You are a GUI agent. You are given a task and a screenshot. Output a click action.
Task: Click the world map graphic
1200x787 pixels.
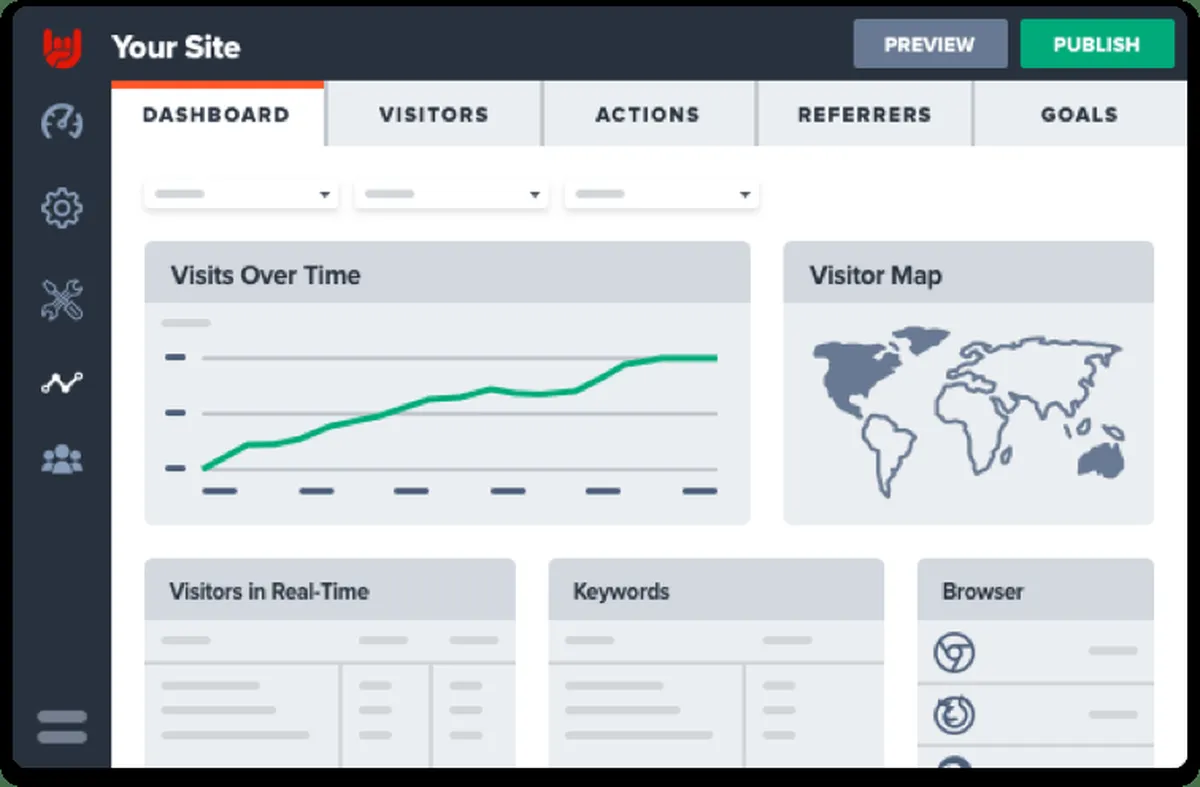(x=969, y=410)
